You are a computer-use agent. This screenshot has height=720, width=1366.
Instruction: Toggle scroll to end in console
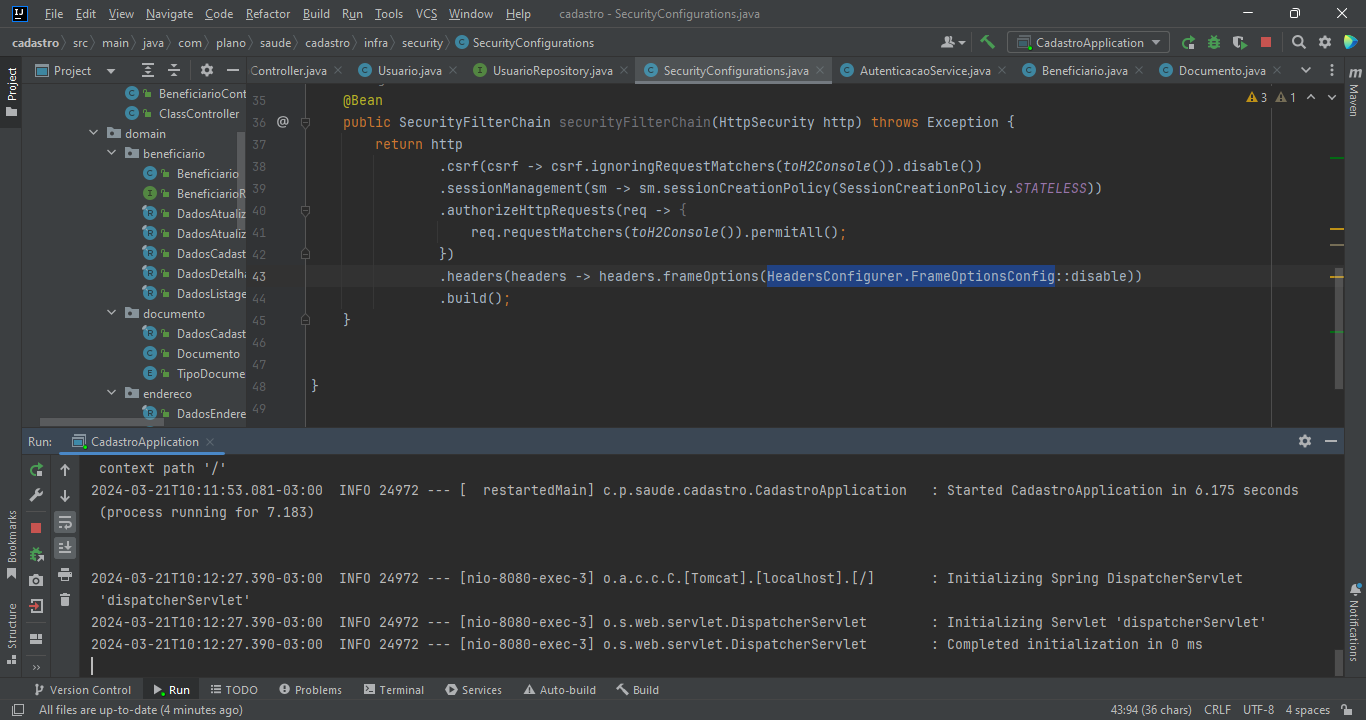(x=65, y=548)
